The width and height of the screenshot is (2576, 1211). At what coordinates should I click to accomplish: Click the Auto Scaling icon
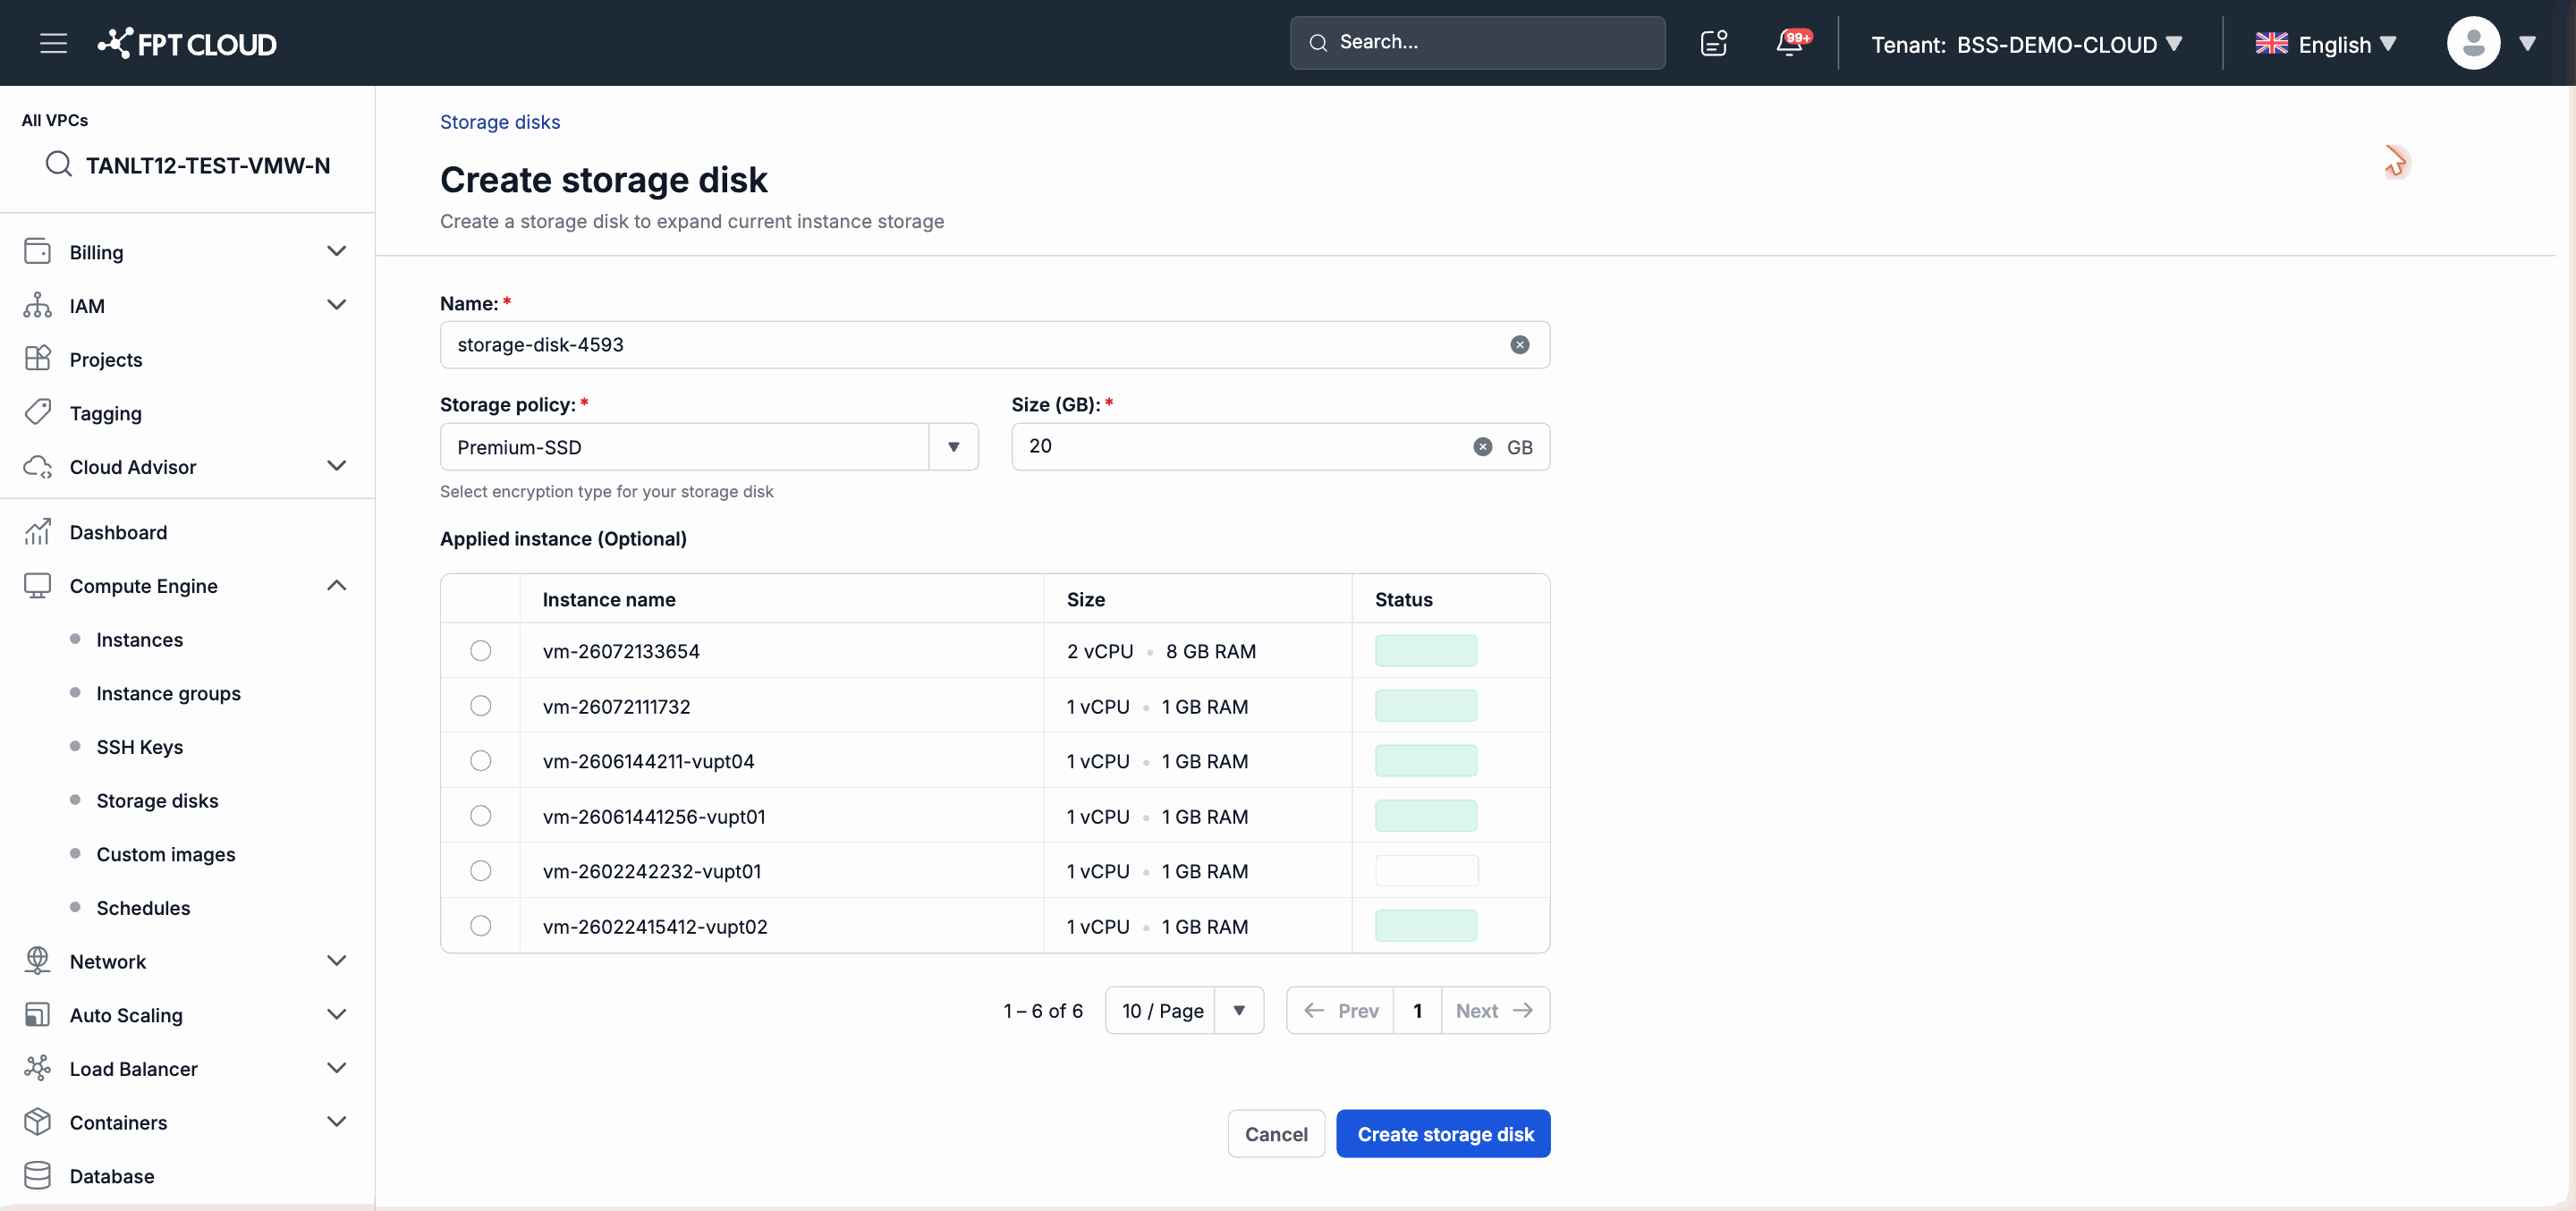click(x=38, y=1014)
